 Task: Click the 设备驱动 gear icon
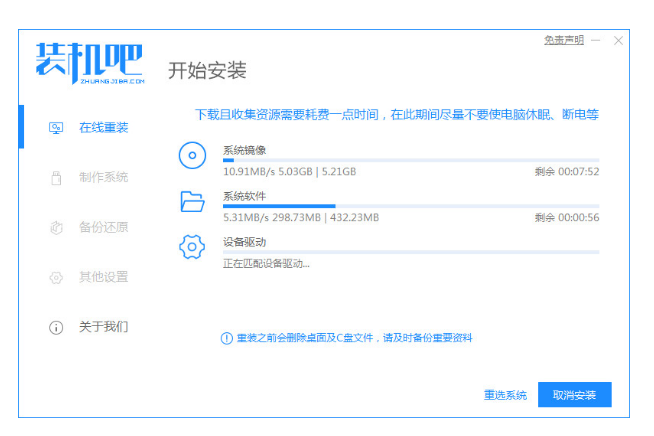pyautogui.click(x=192, y=247)
